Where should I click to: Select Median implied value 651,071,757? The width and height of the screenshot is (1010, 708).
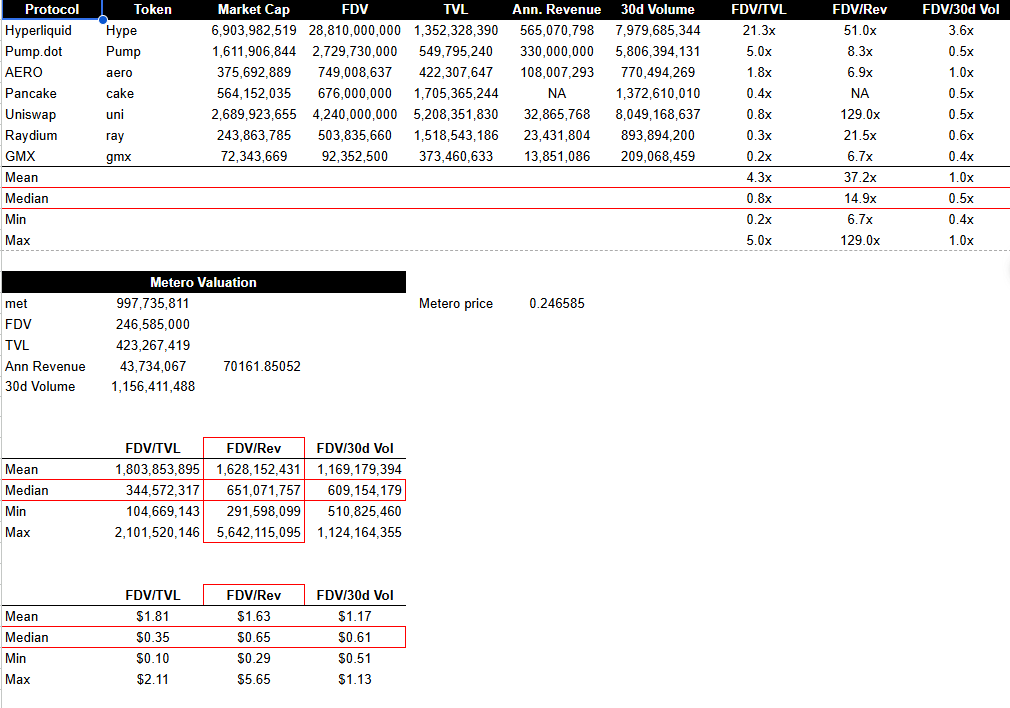coord(263,491)
